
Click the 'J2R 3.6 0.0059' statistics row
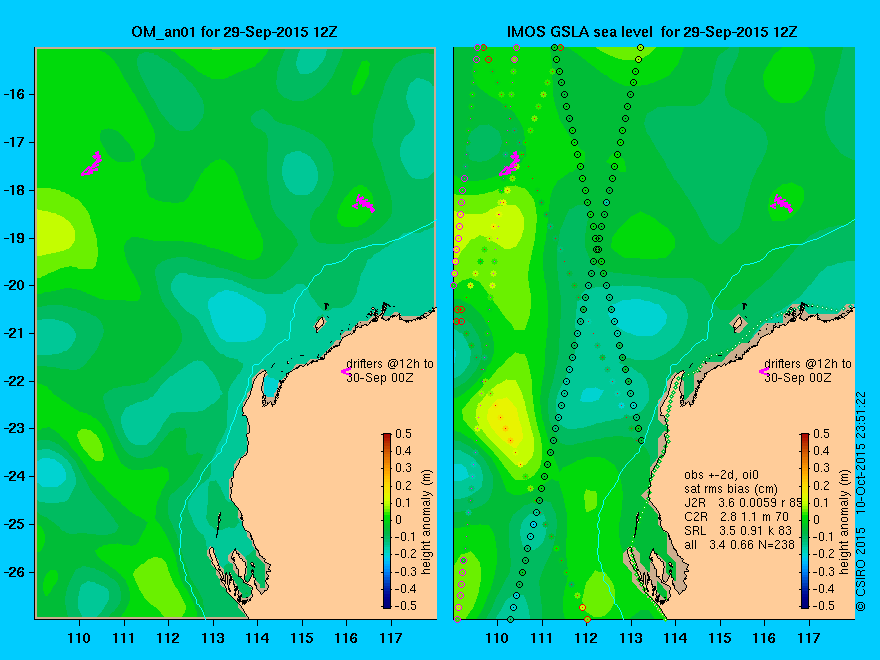[x=743, y=503]
